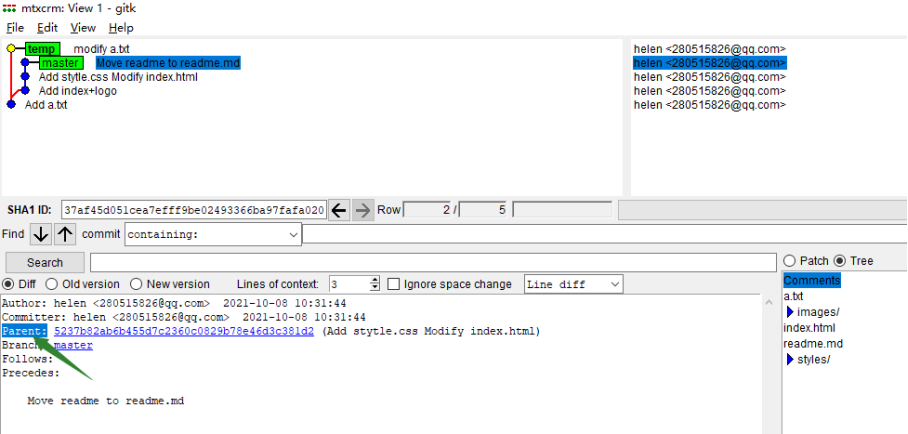Viewport: 908px width, 434px height.
Task: Enable Ignore space change checkbox
Action: coord(394,285)
